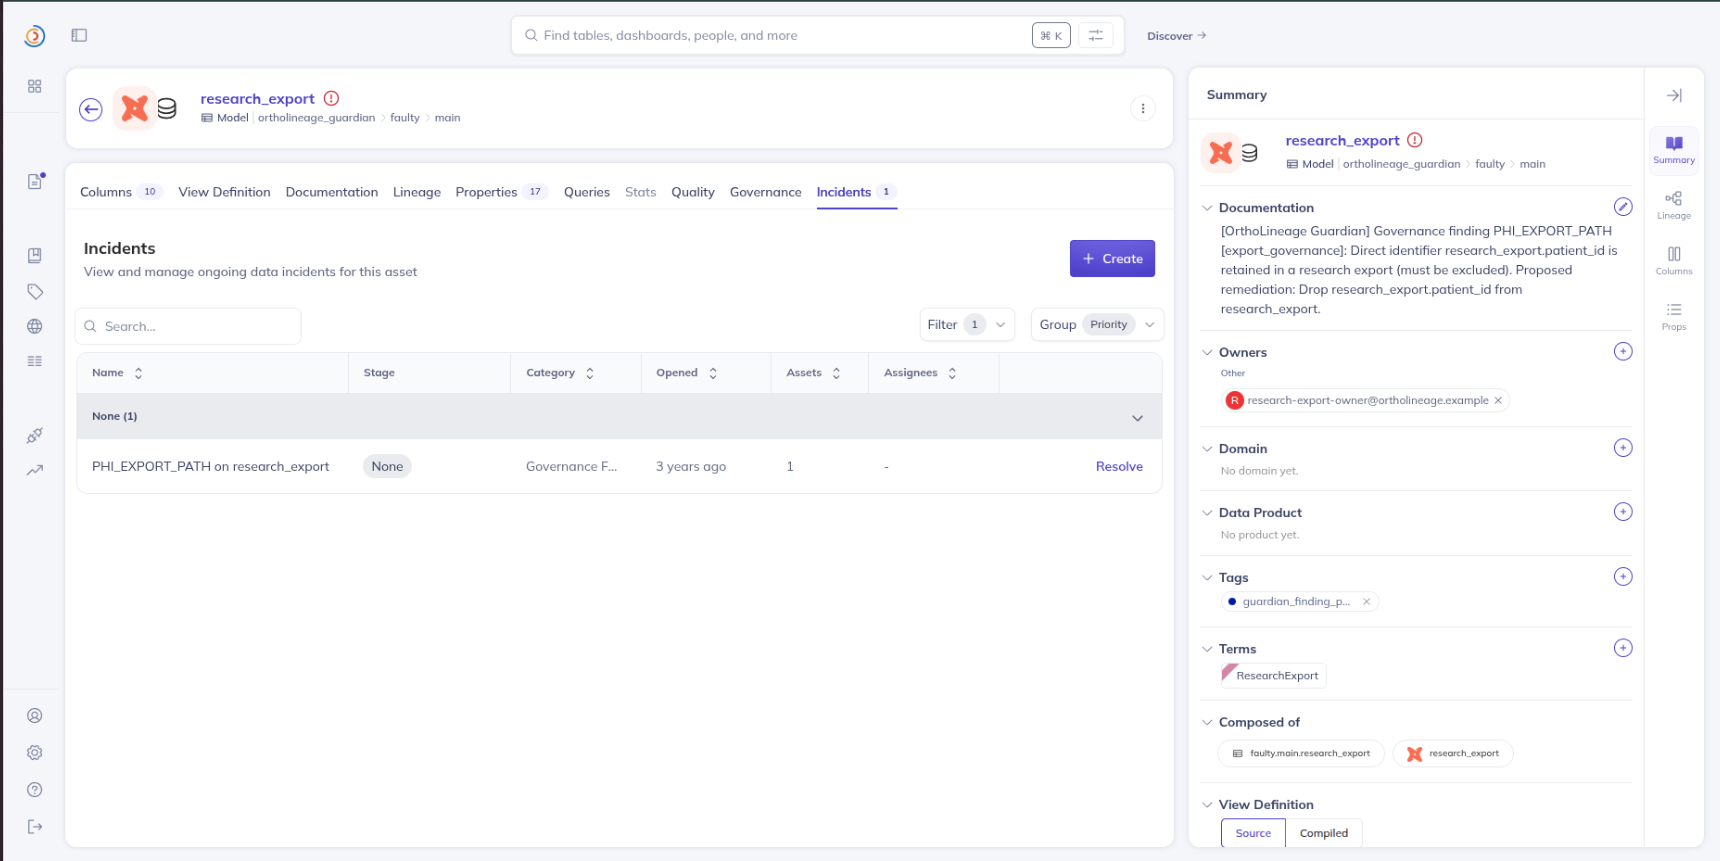Click the Create incident button
Viewport: 1720px width, 861px height.
click(1112, 258)
